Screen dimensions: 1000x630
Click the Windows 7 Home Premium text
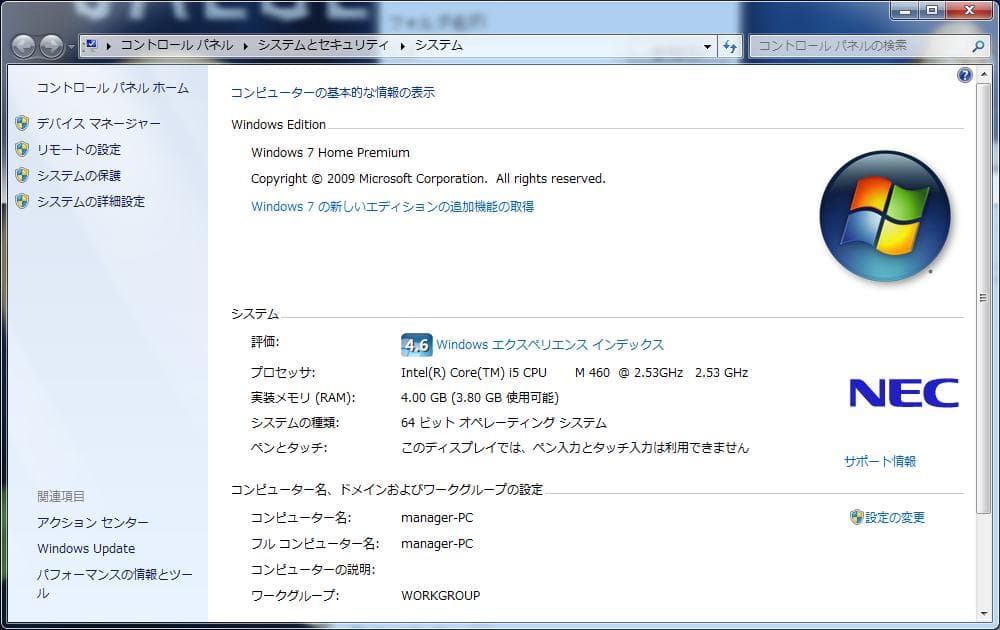[x=330, y=153]
